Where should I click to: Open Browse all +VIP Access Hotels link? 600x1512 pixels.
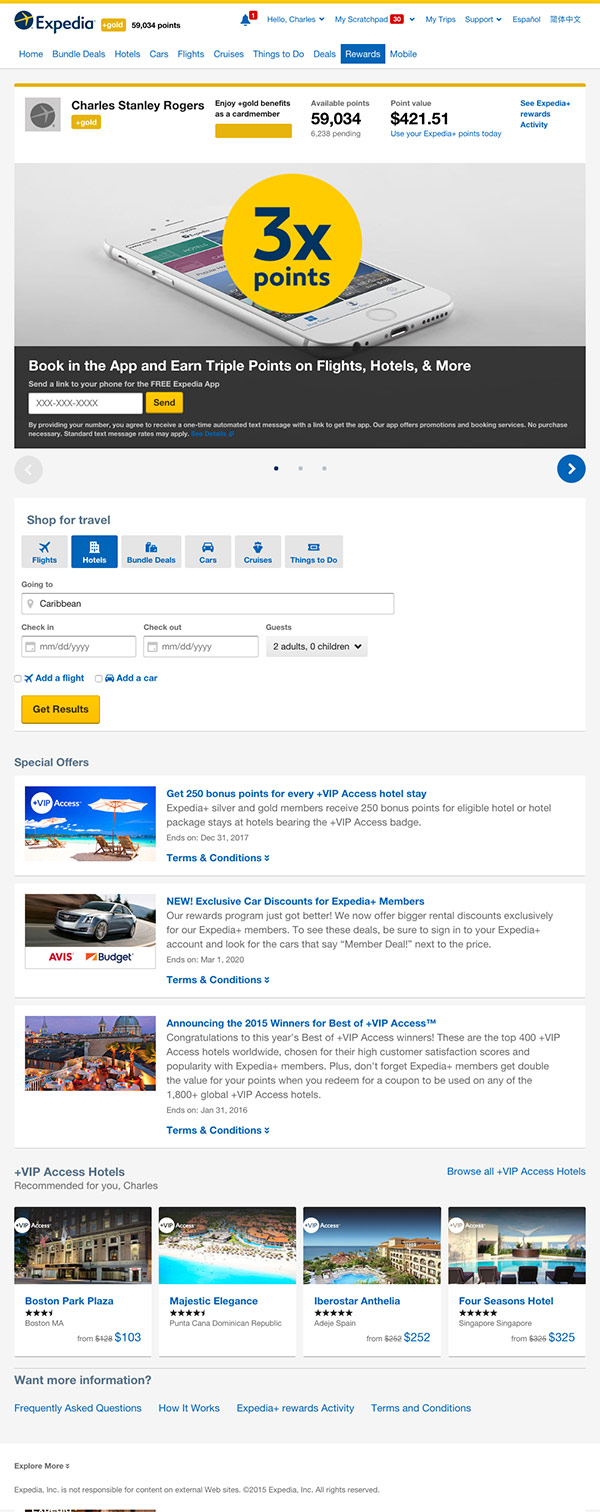pos(516,1171)
